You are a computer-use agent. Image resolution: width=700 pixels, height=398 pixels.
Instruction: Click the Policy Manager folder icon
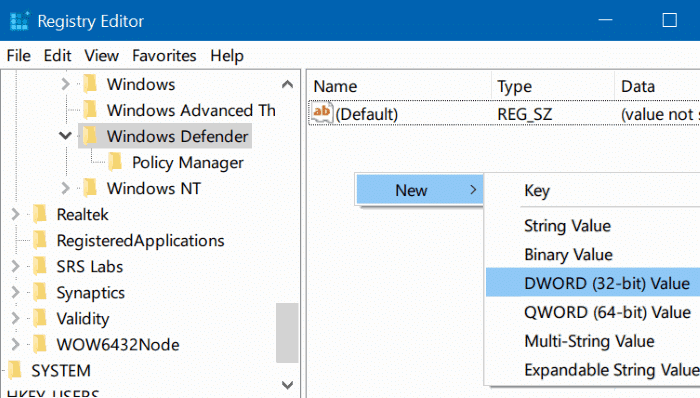coord(115,162)
